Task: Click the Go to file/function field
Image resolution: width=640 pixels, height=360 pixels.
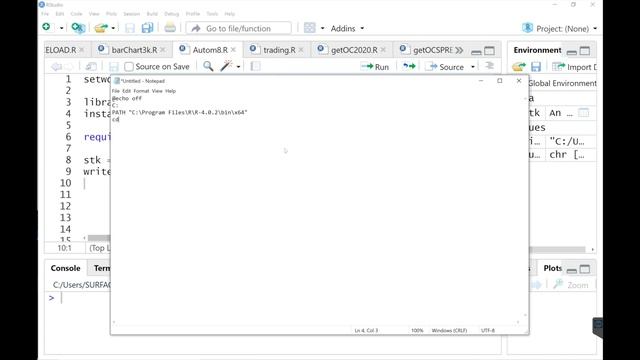Action: click(x=239, y=28)
